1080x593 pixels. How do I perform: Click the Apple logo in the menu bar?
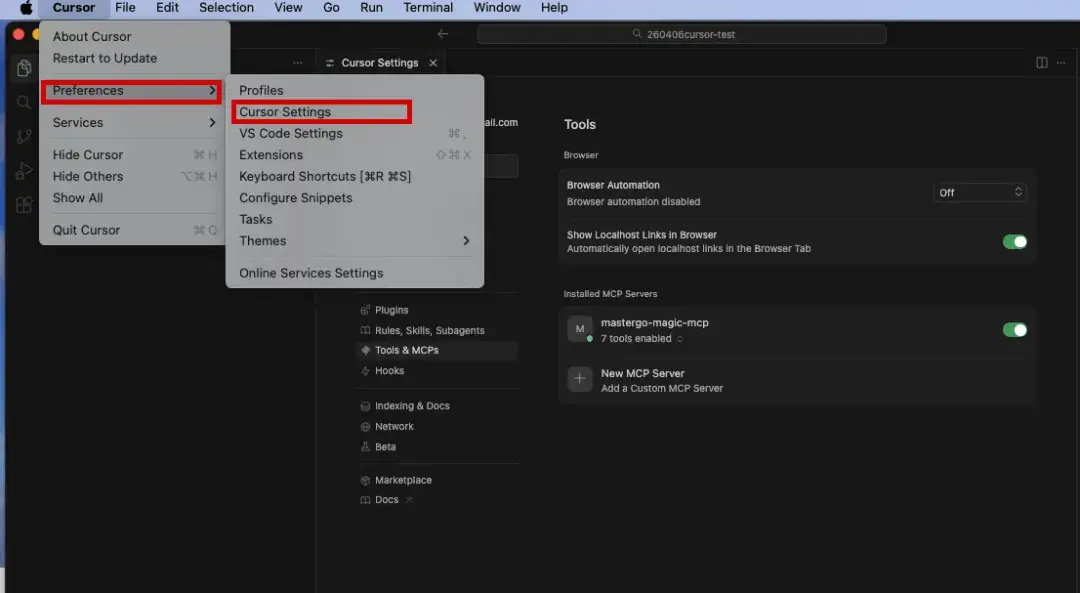[26, 8]
